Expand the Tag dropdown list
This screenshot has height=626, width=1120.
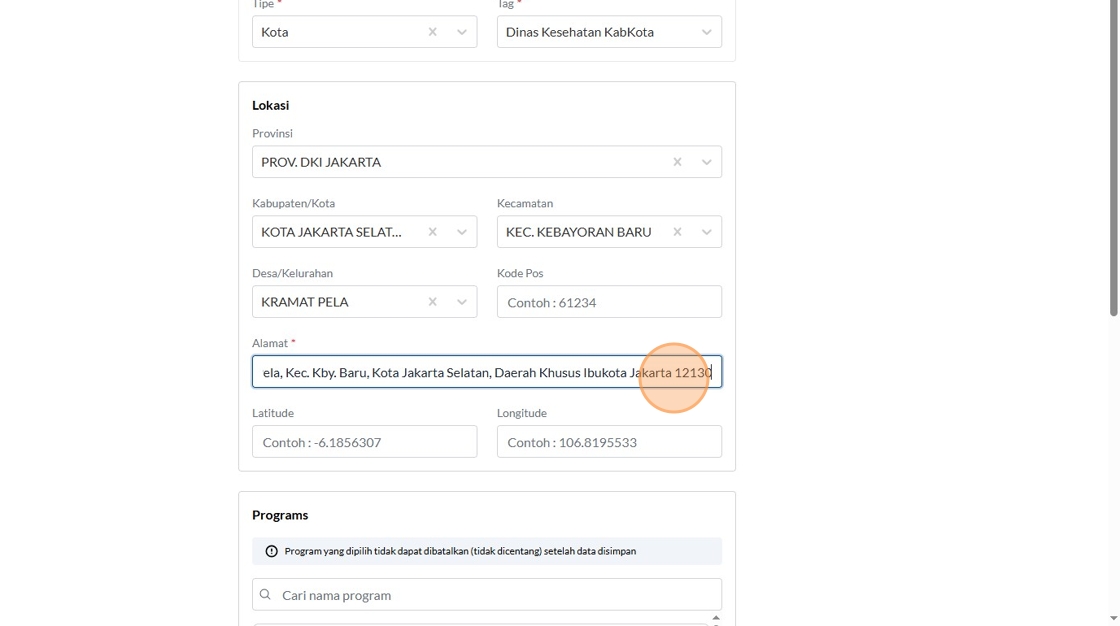(706, 32)
